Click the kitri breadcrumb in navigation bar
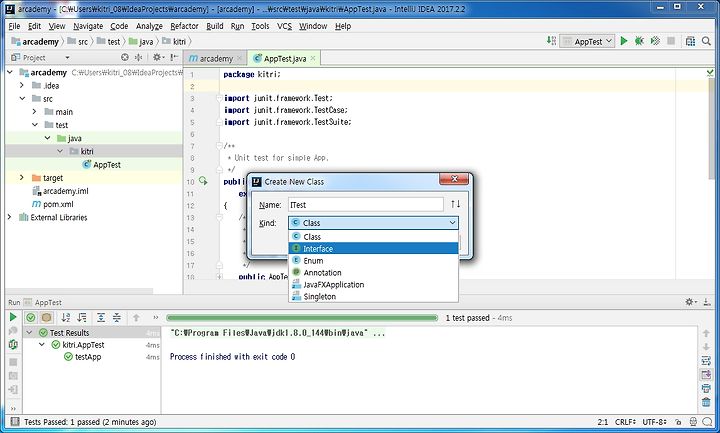This screenshot has height=433, width=720. 174,41
